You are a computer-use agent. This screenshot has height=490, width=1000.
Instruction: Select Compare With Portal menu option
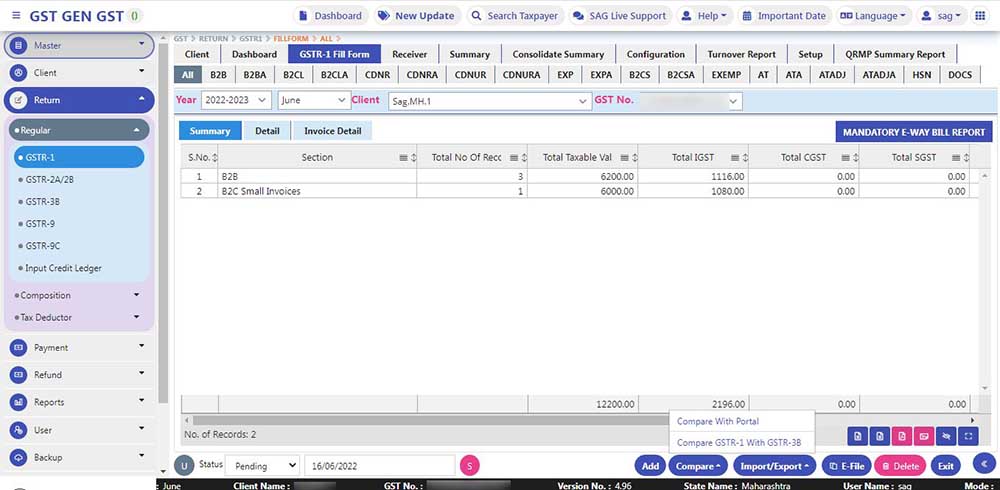[x=717, y=422]
